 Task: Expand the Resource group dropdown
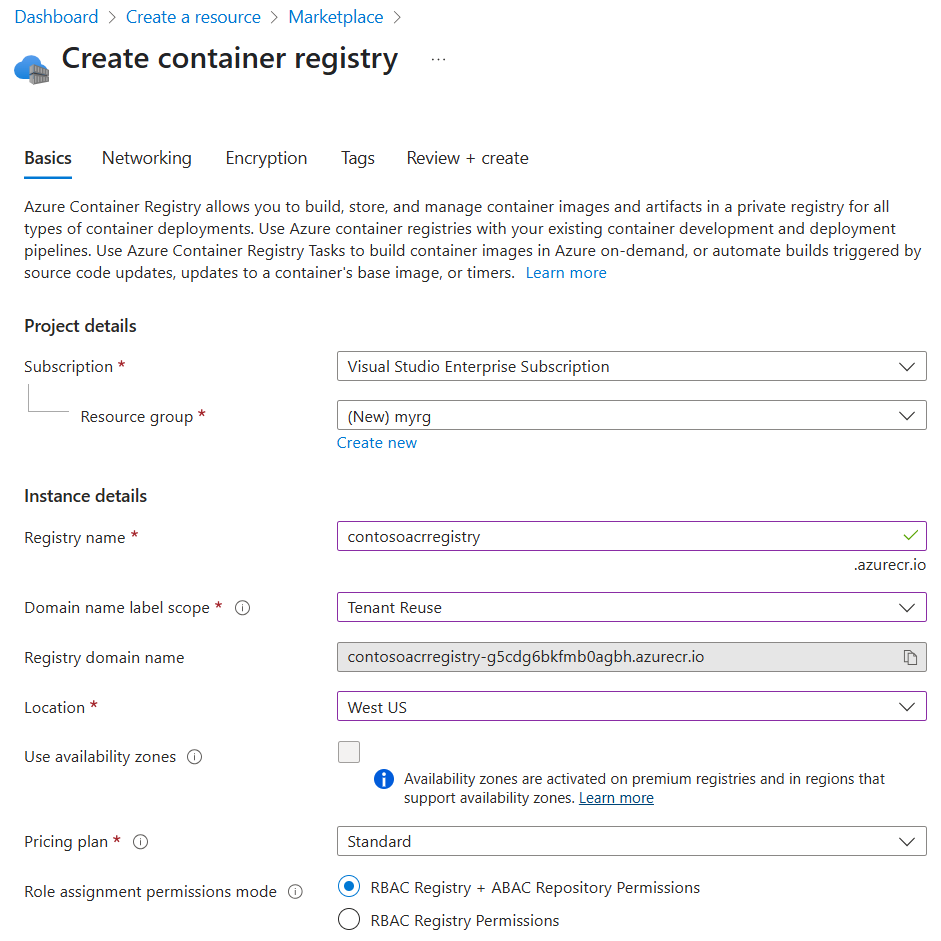(x=631, y=415)
